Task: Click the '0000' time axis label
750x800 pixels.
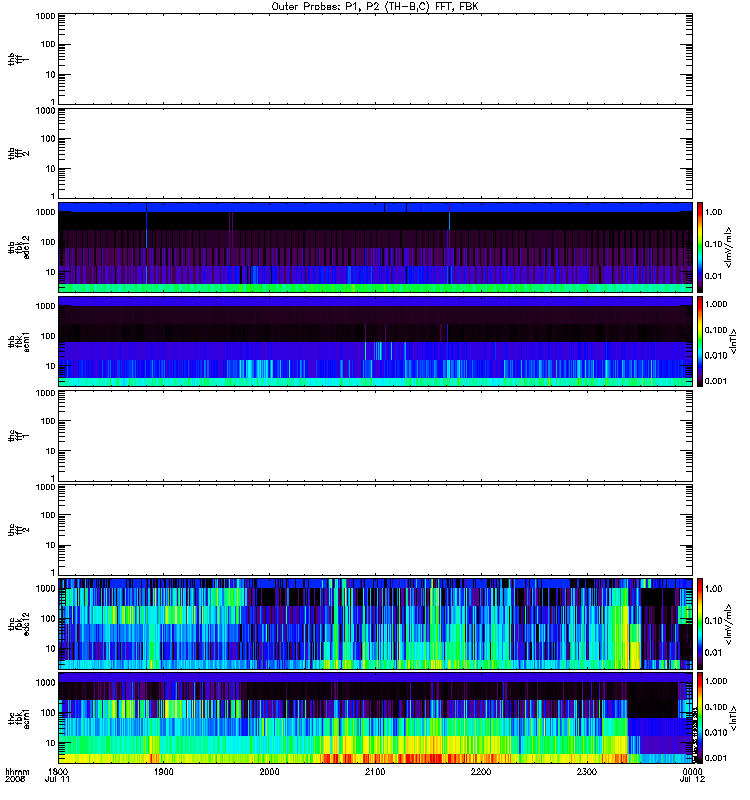Action: click(x=692, y=771)
